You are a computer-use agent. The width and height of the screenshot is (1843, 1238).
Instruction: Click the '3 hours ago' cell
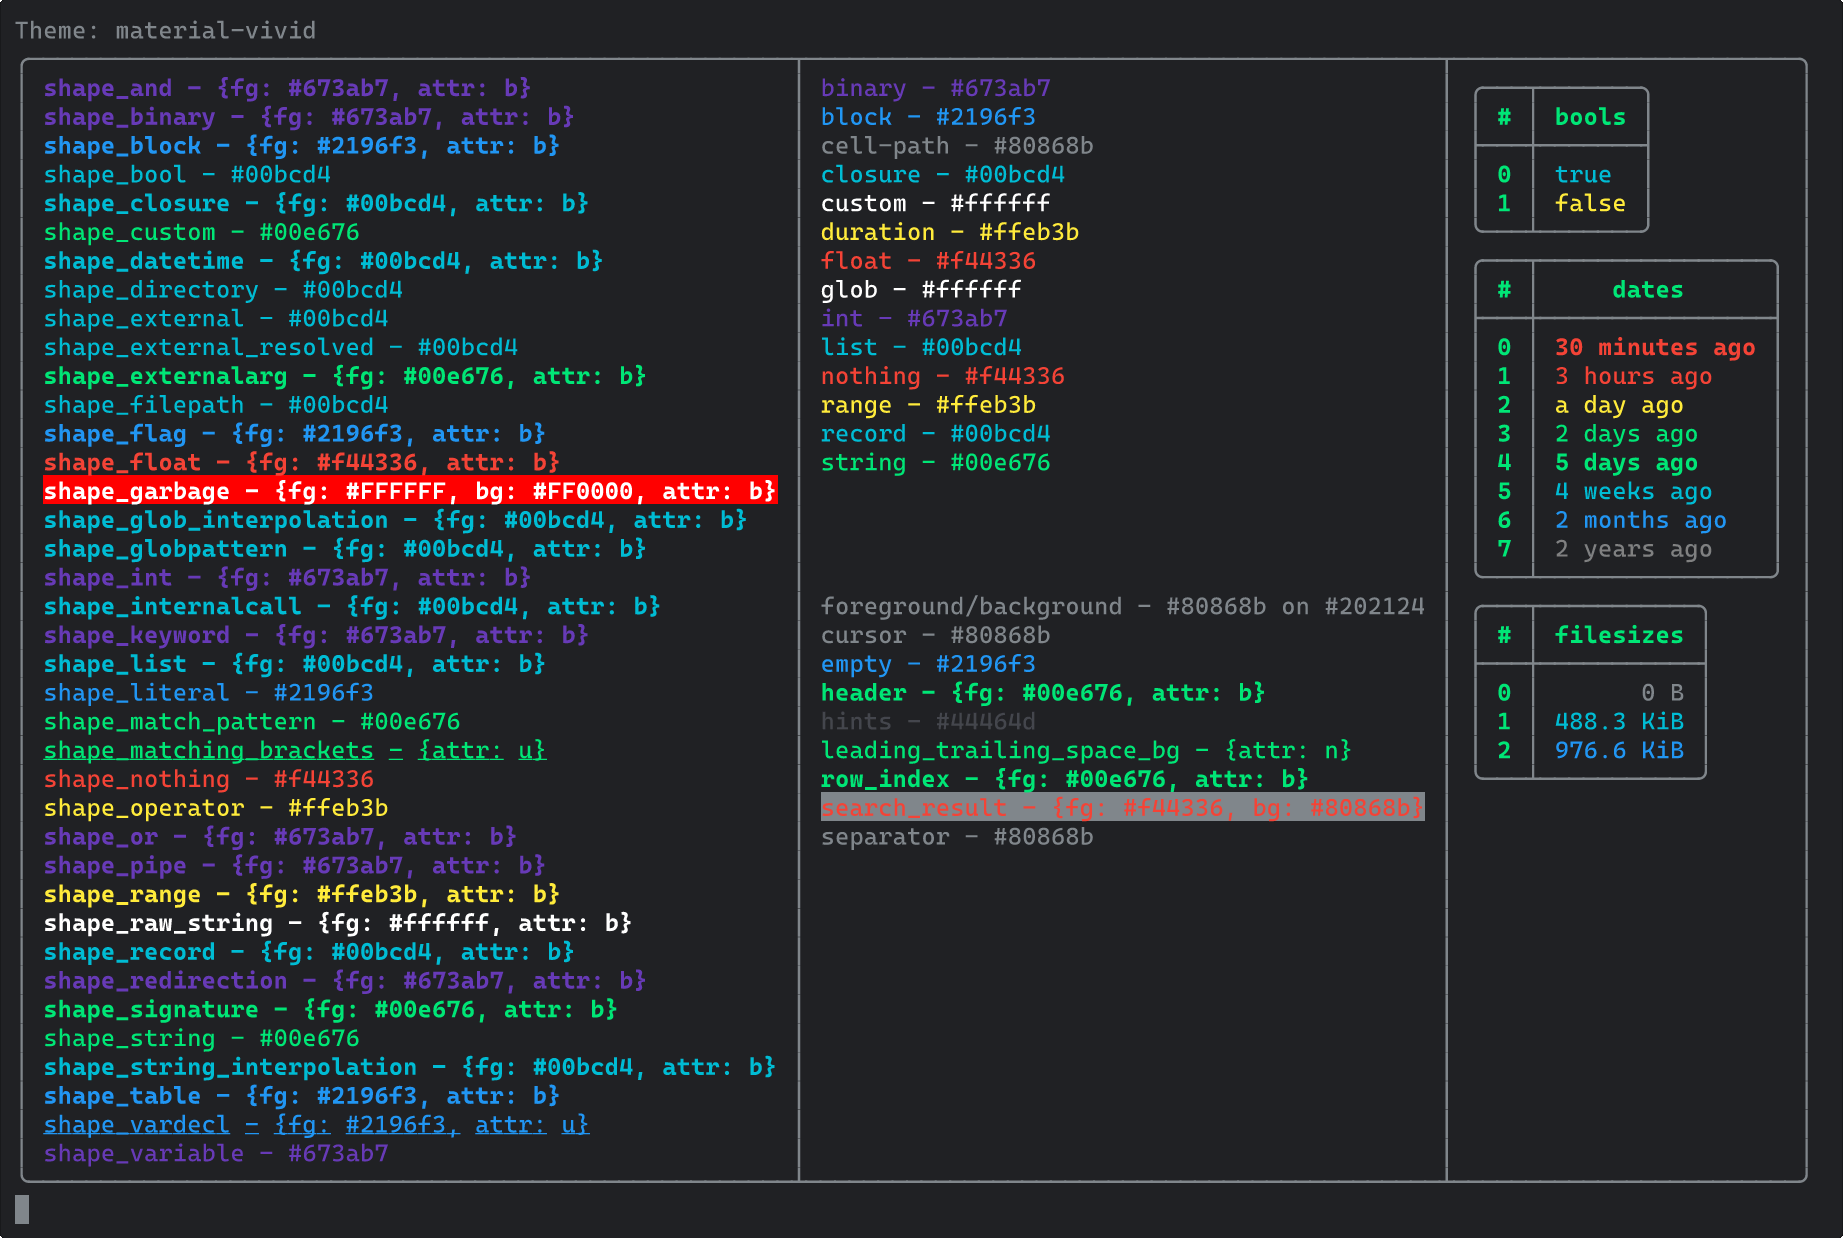tap(1633, 376)
